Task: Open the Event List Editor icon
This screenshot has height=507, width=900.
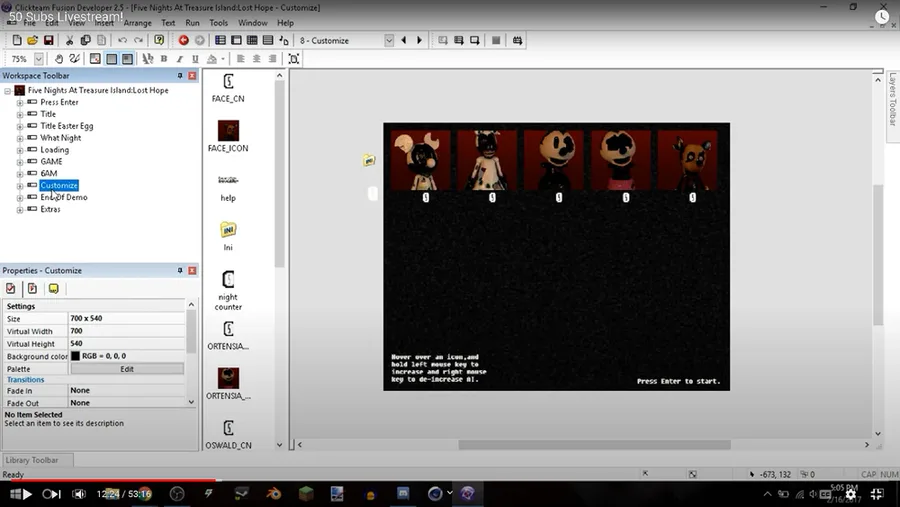Action: pos(268,40)
